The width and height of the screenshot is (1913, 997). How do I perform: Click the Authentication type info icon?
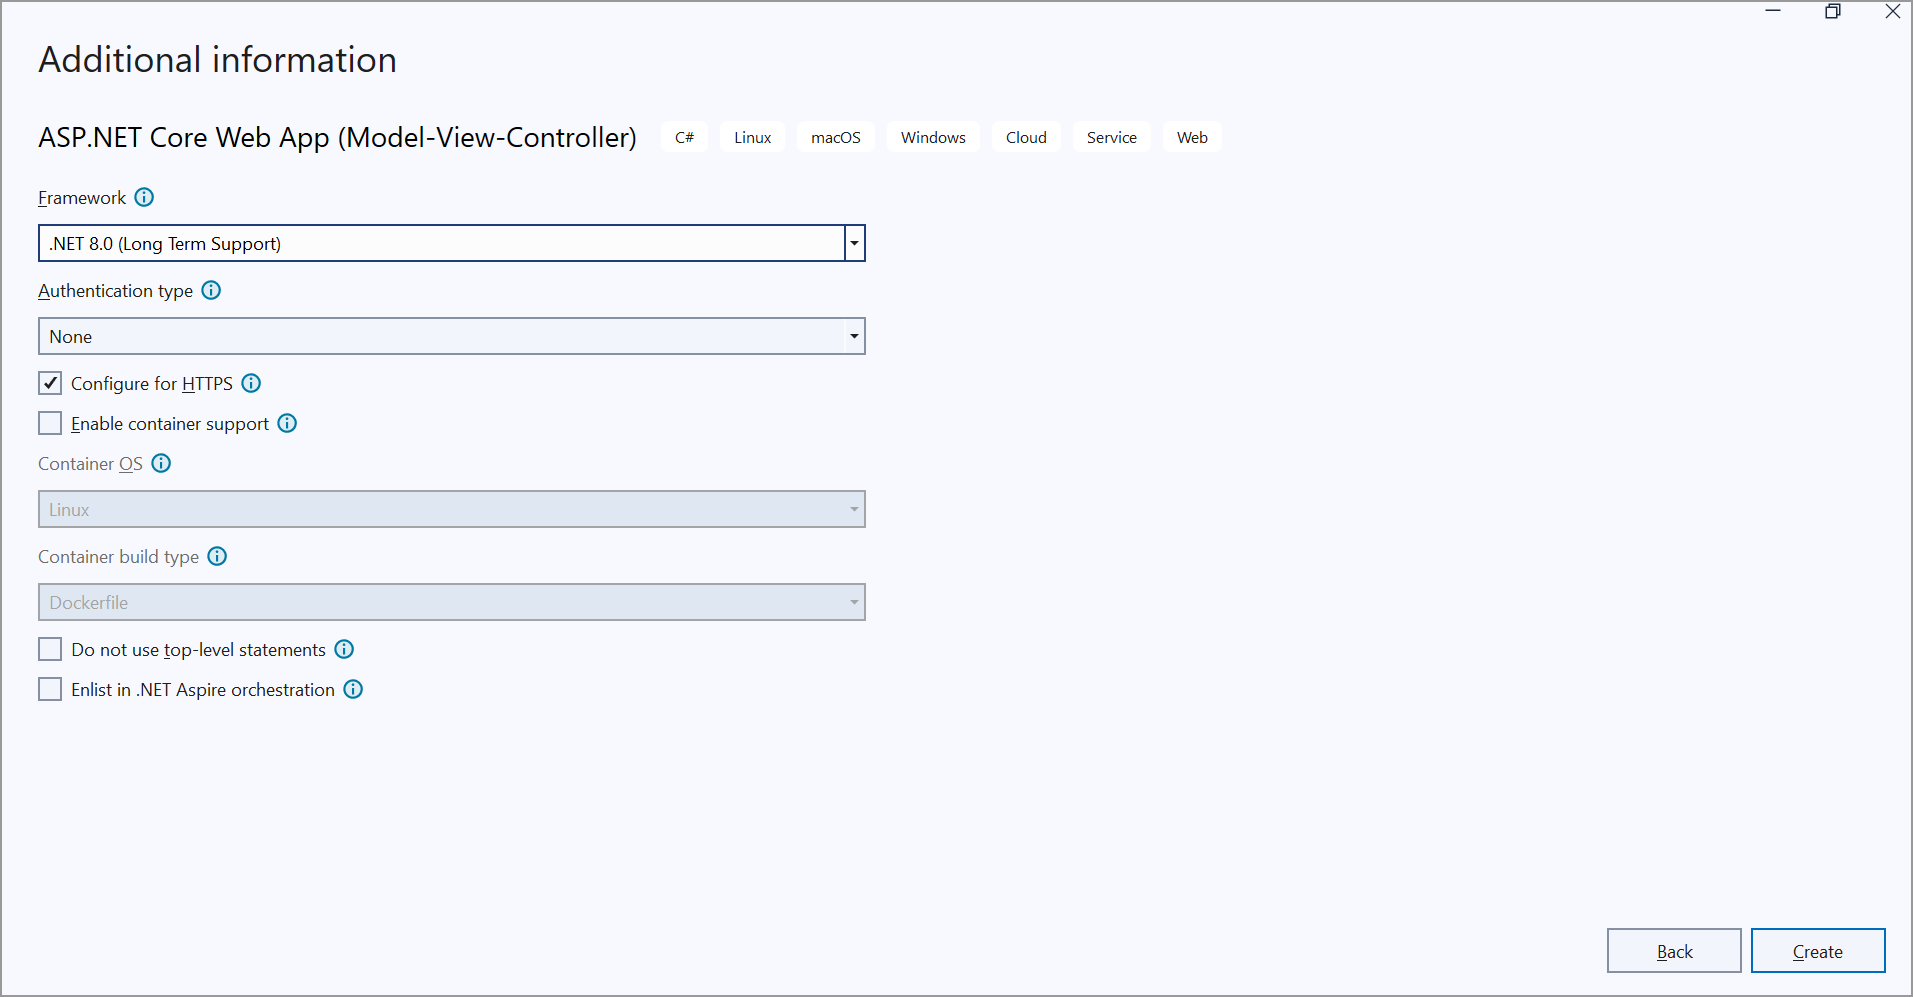tap(211, 290)
